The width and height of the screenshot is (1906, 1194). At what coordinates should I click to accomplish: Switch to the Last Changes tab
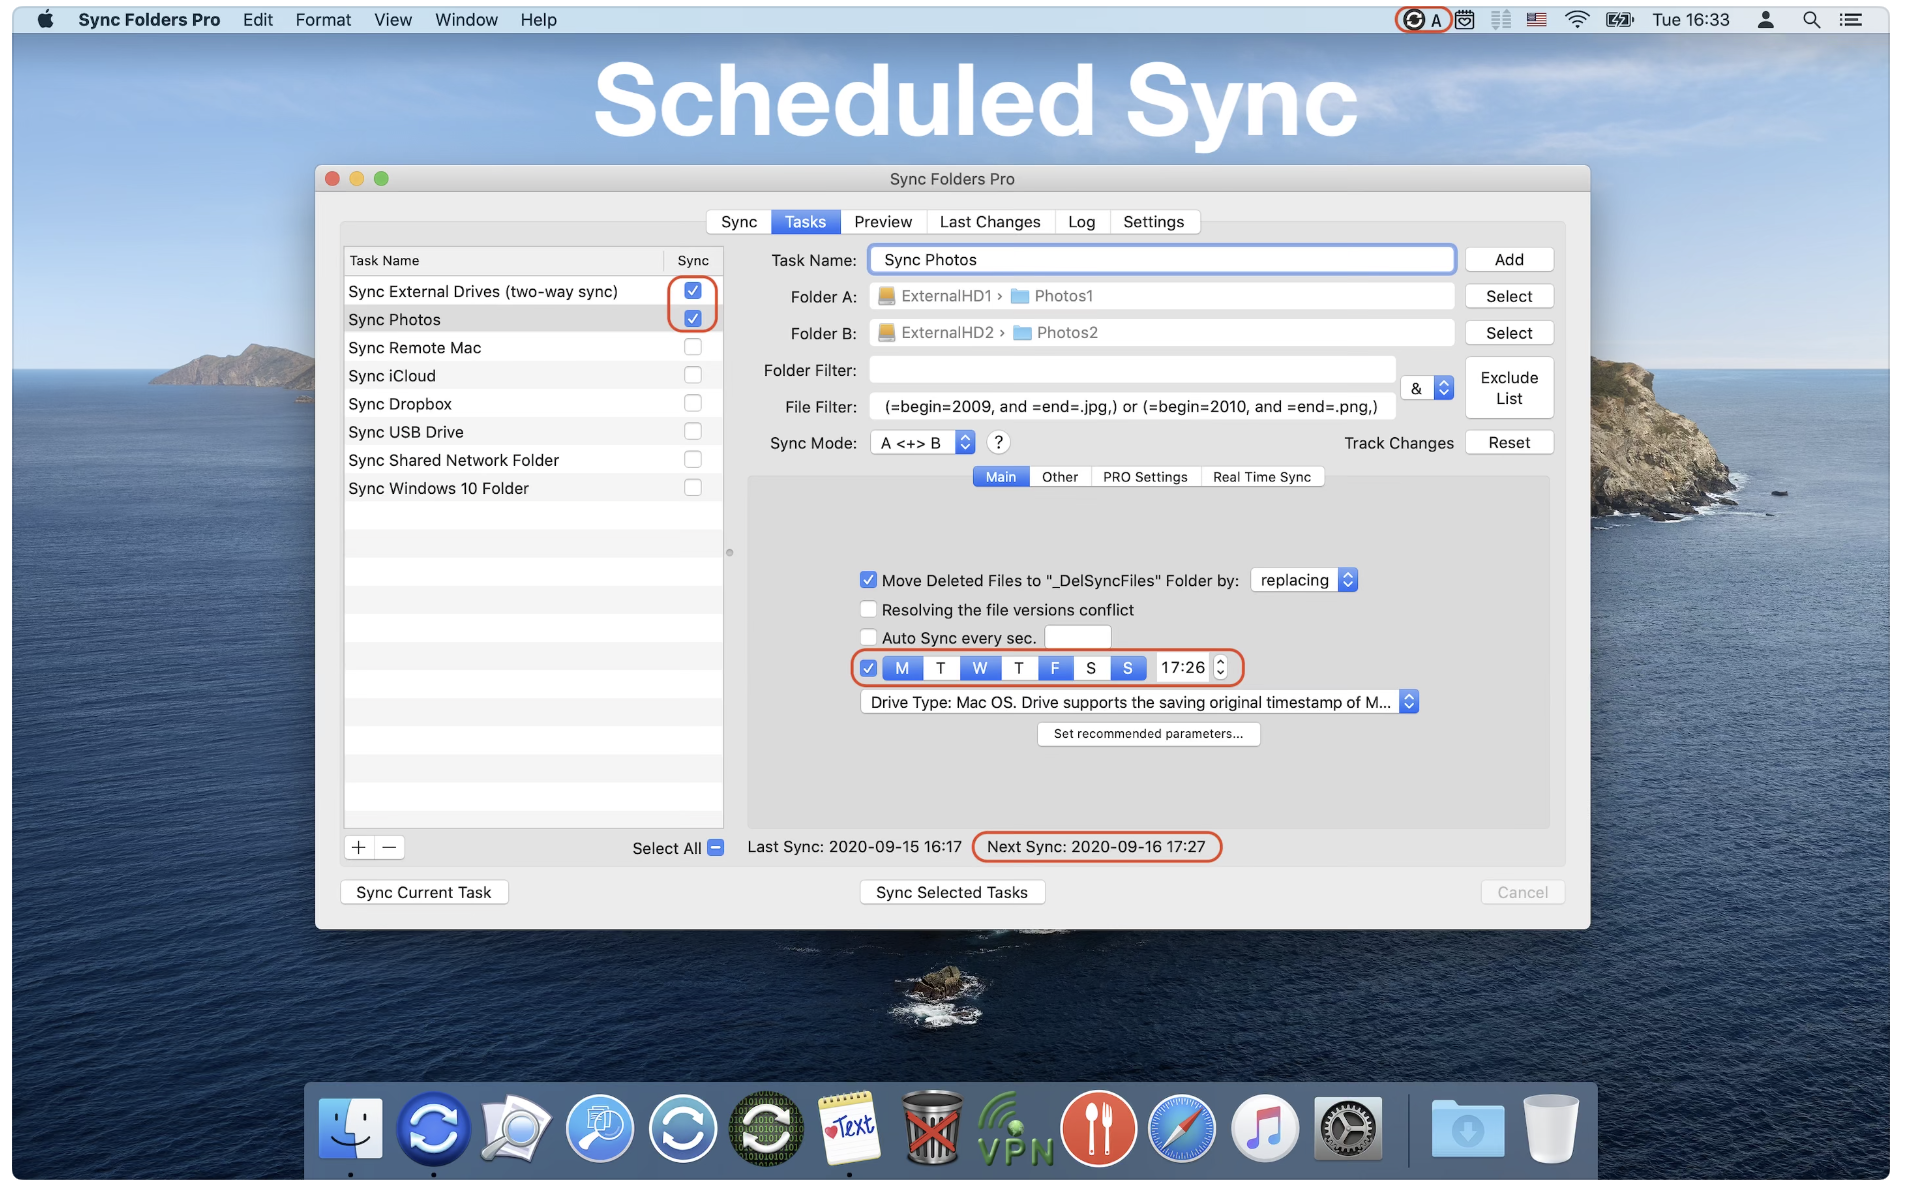point(989,222)
